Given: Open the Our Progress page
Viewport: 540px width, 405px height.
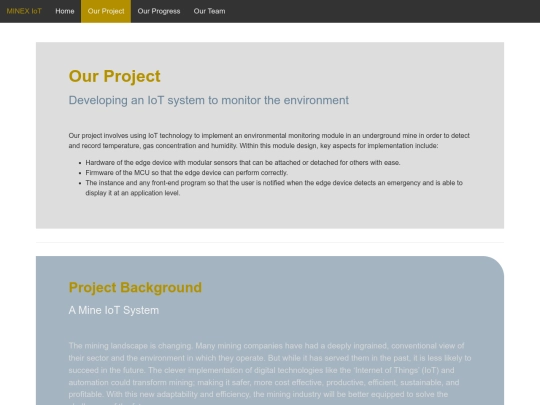Looking at the screenshot, I should point(159,11).
